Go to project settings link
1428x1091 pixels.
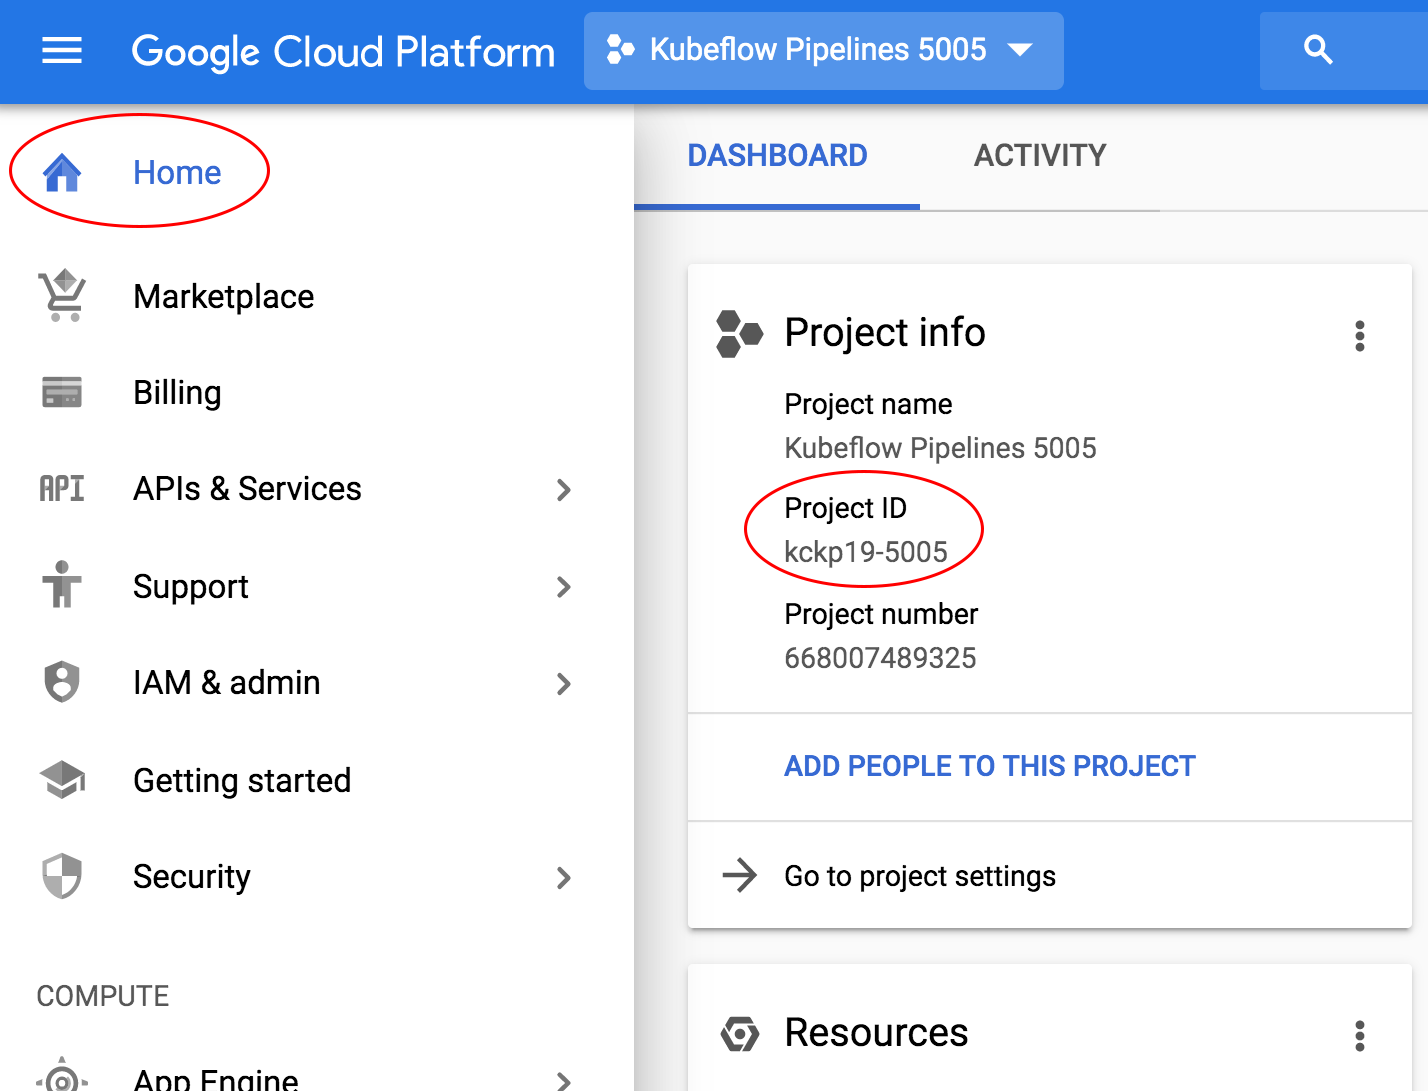point(919,876)
